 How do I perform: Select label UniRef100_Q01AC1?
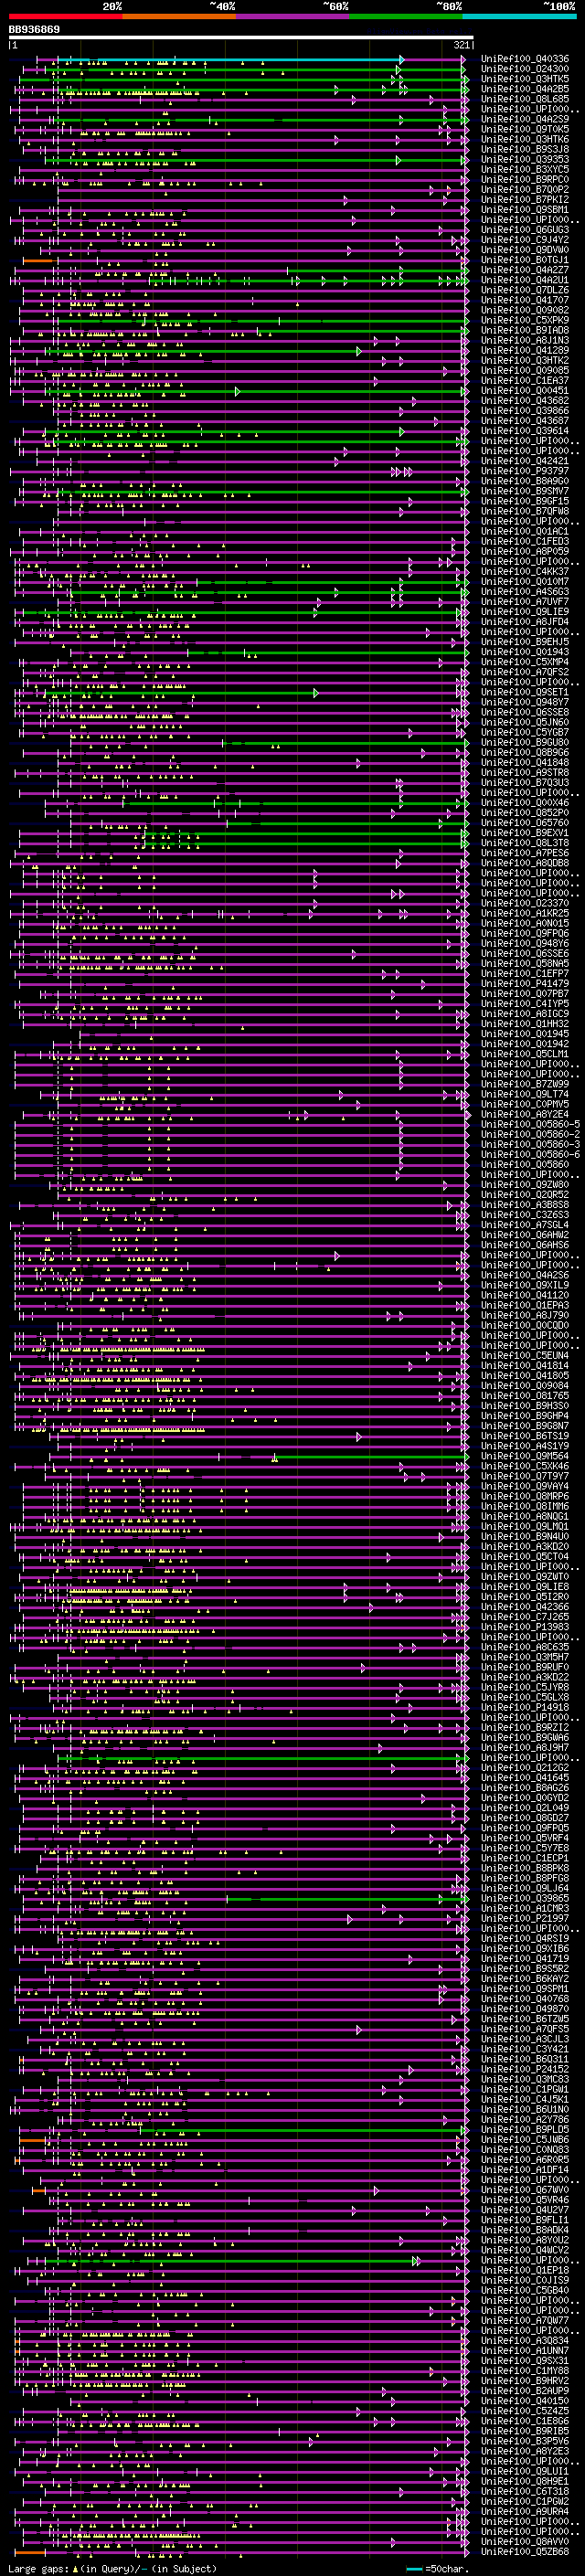pos(524,531)
